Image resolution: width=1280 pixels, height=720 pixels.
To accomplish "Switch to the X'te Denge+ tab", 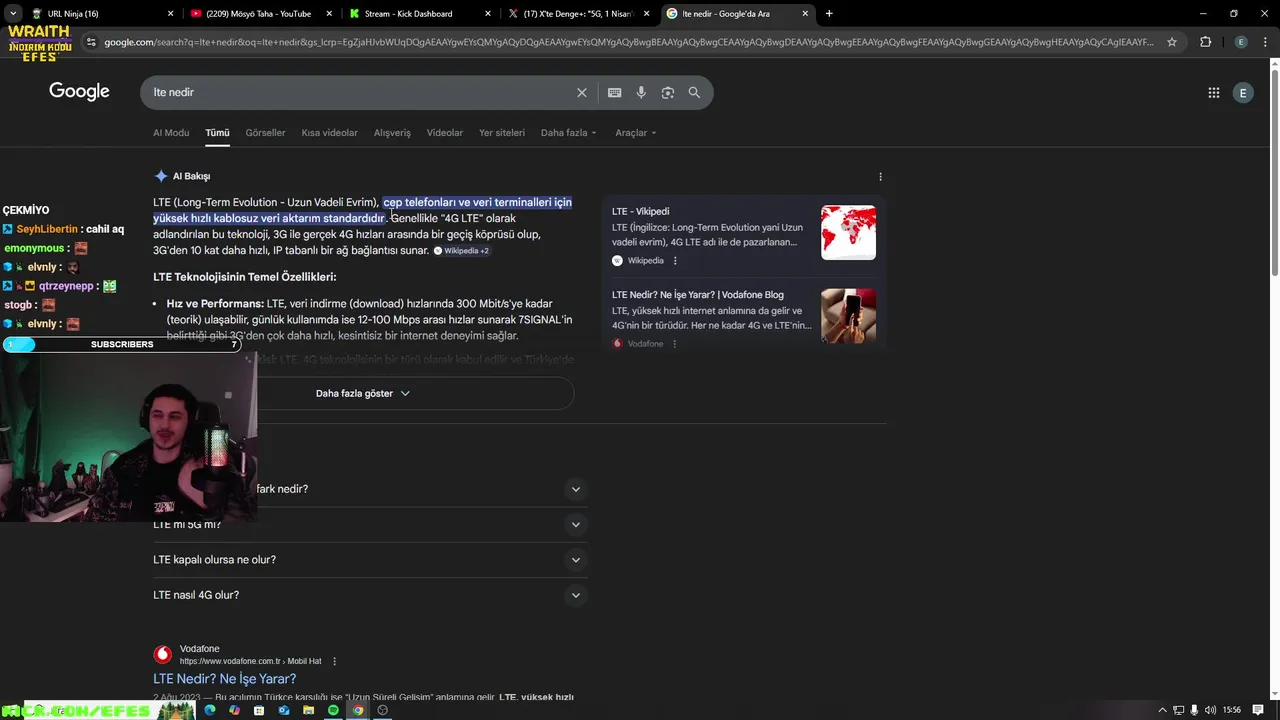I will click(578, 14).
